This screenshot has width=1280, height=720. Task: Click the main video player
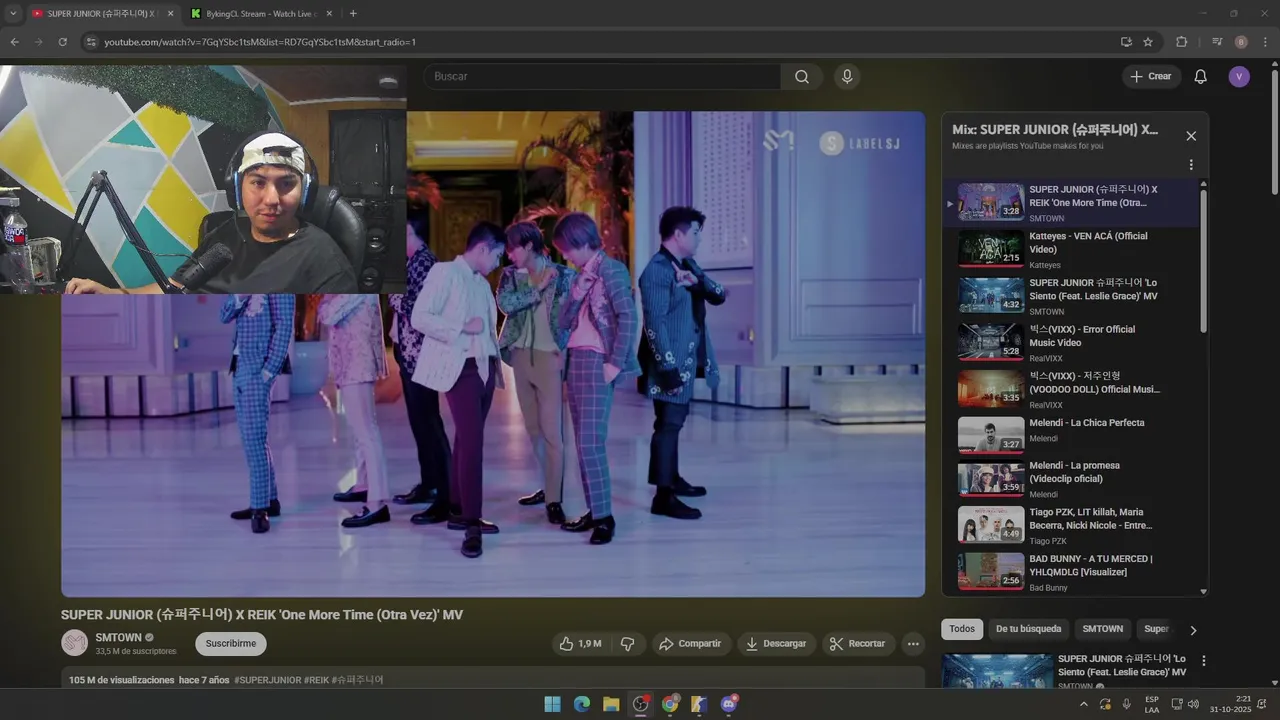click(x=493, y=354)
